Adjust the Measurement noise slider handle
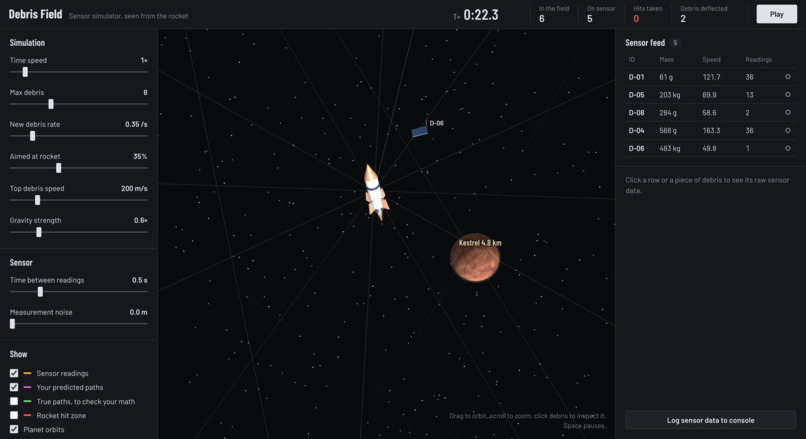 pos(12,324)
